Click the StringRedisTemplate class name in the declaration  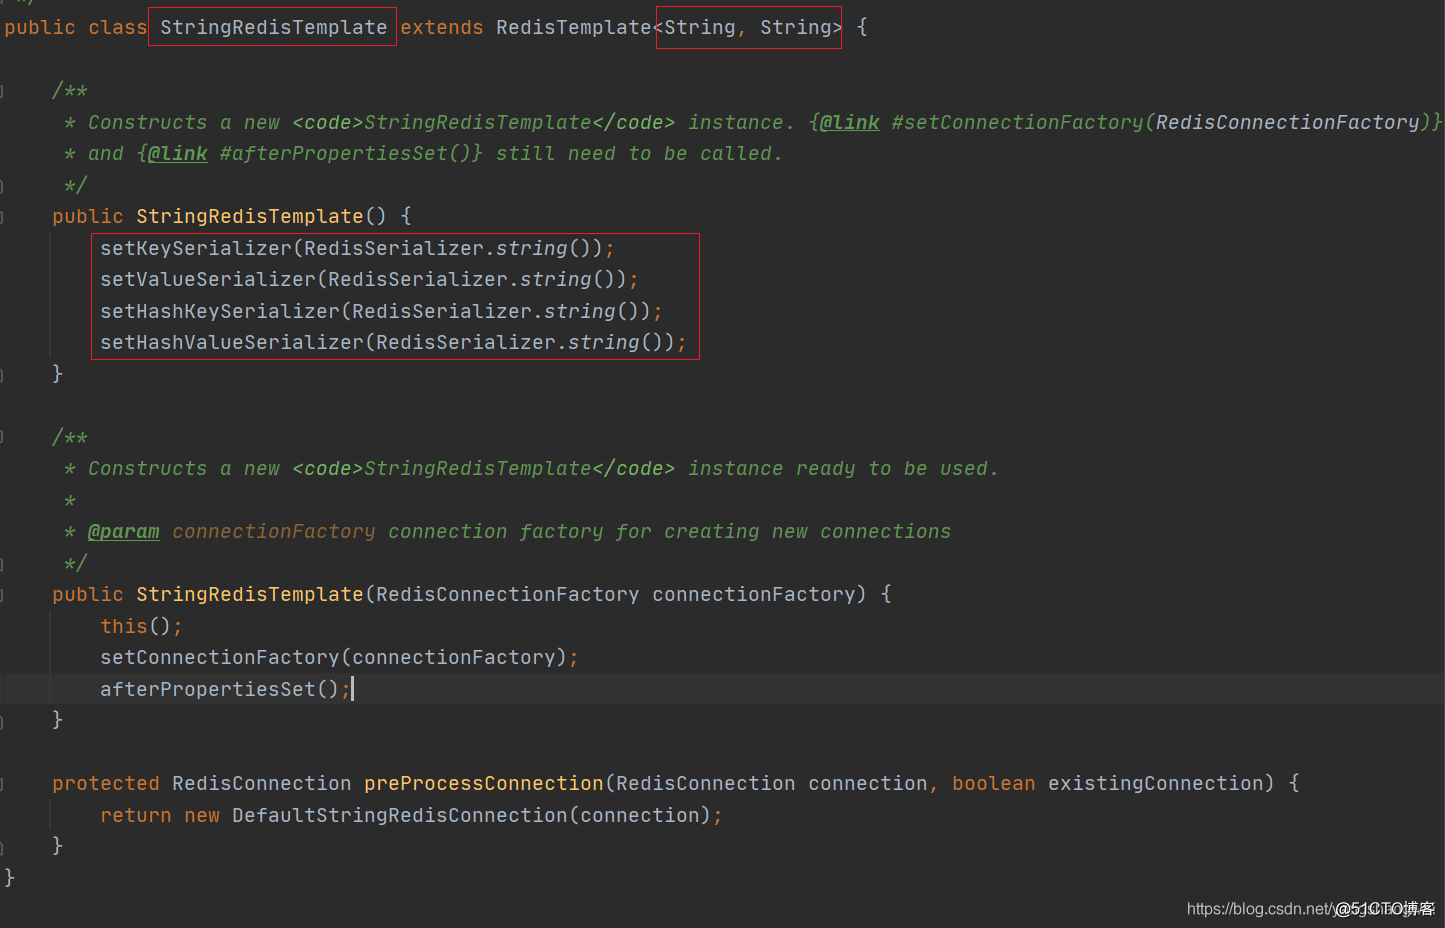(x=273, y=27)
